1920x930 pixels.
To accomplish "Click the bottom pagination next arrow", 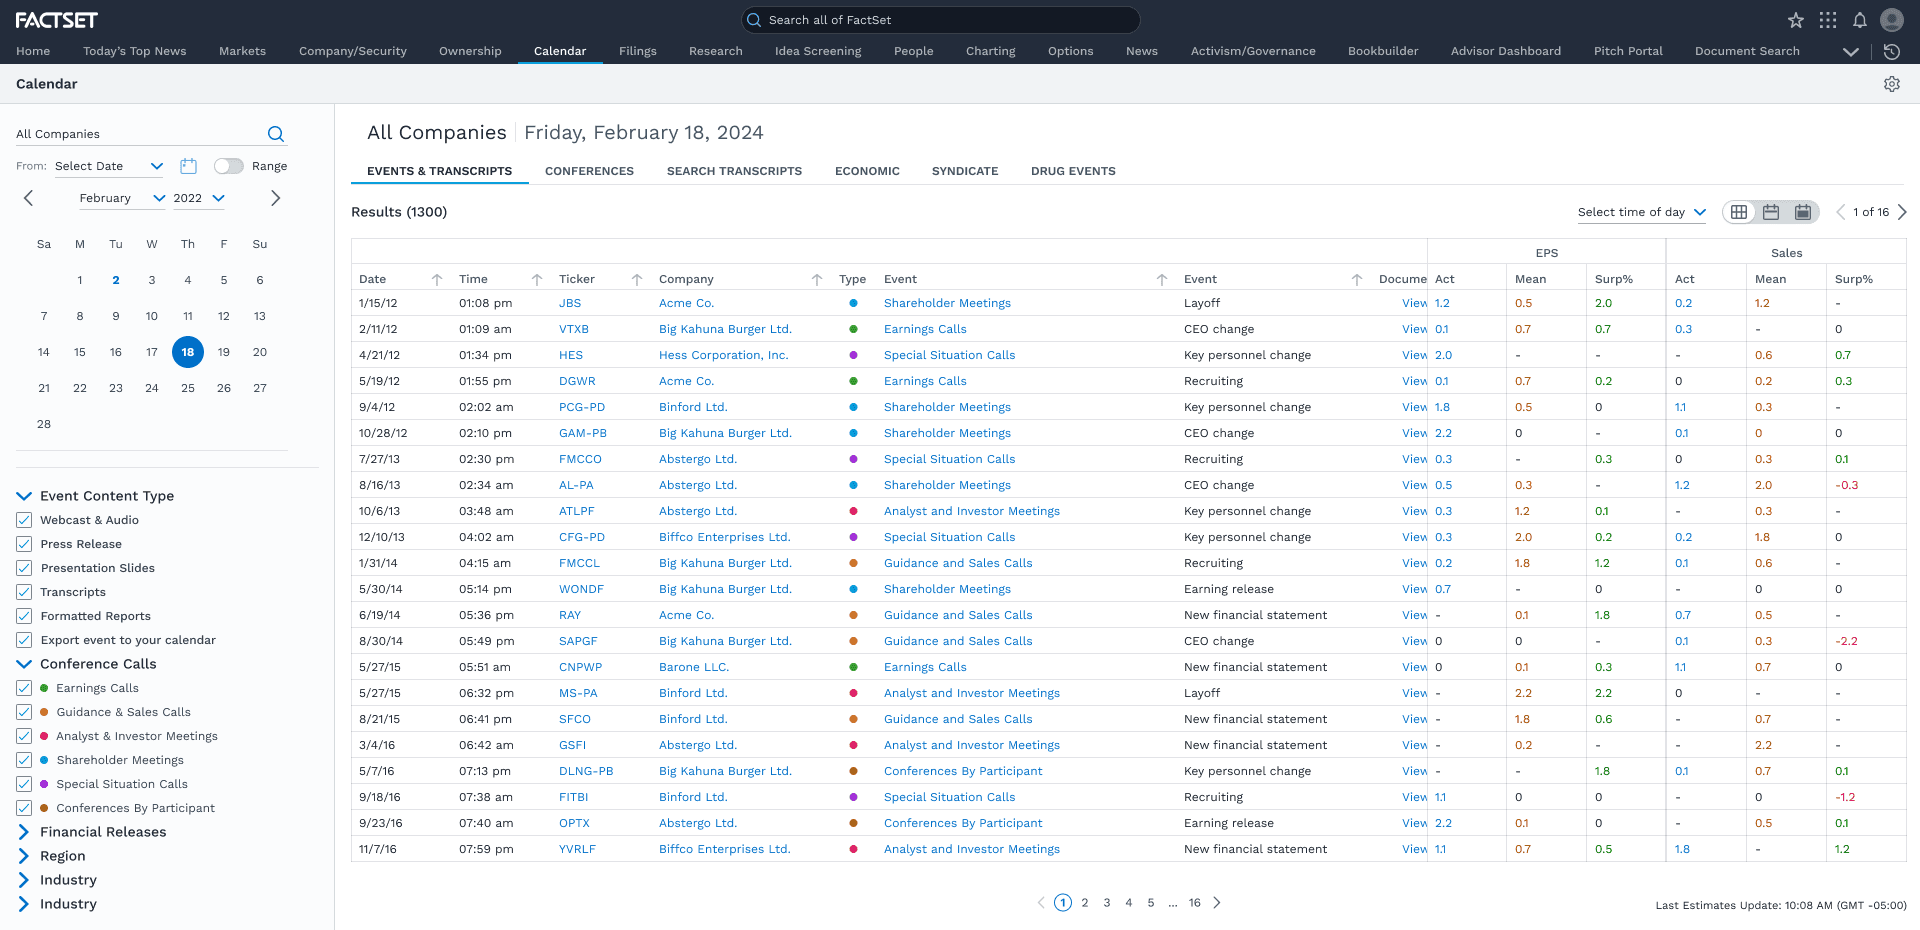I will [1217, 902].
